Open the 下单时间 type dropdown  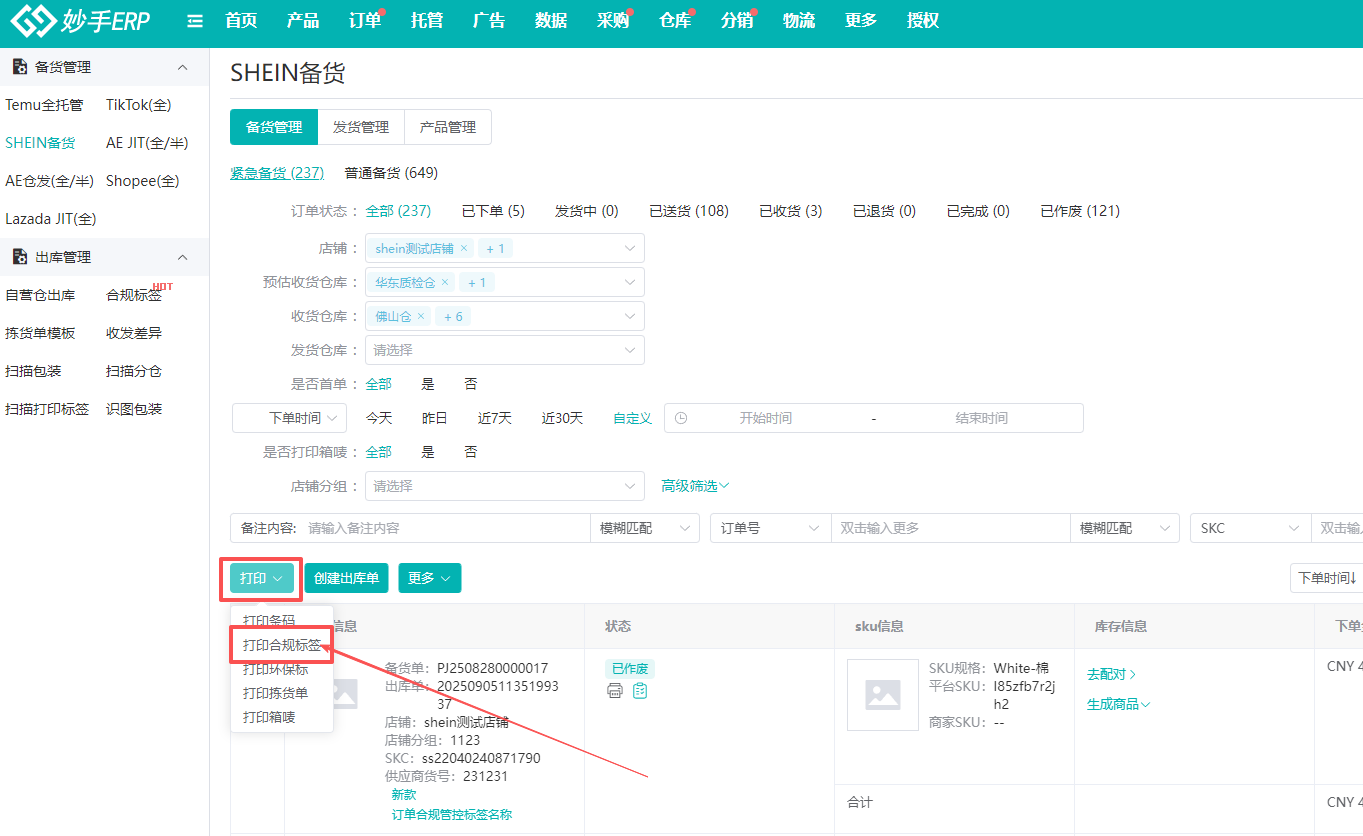(289, 418)
